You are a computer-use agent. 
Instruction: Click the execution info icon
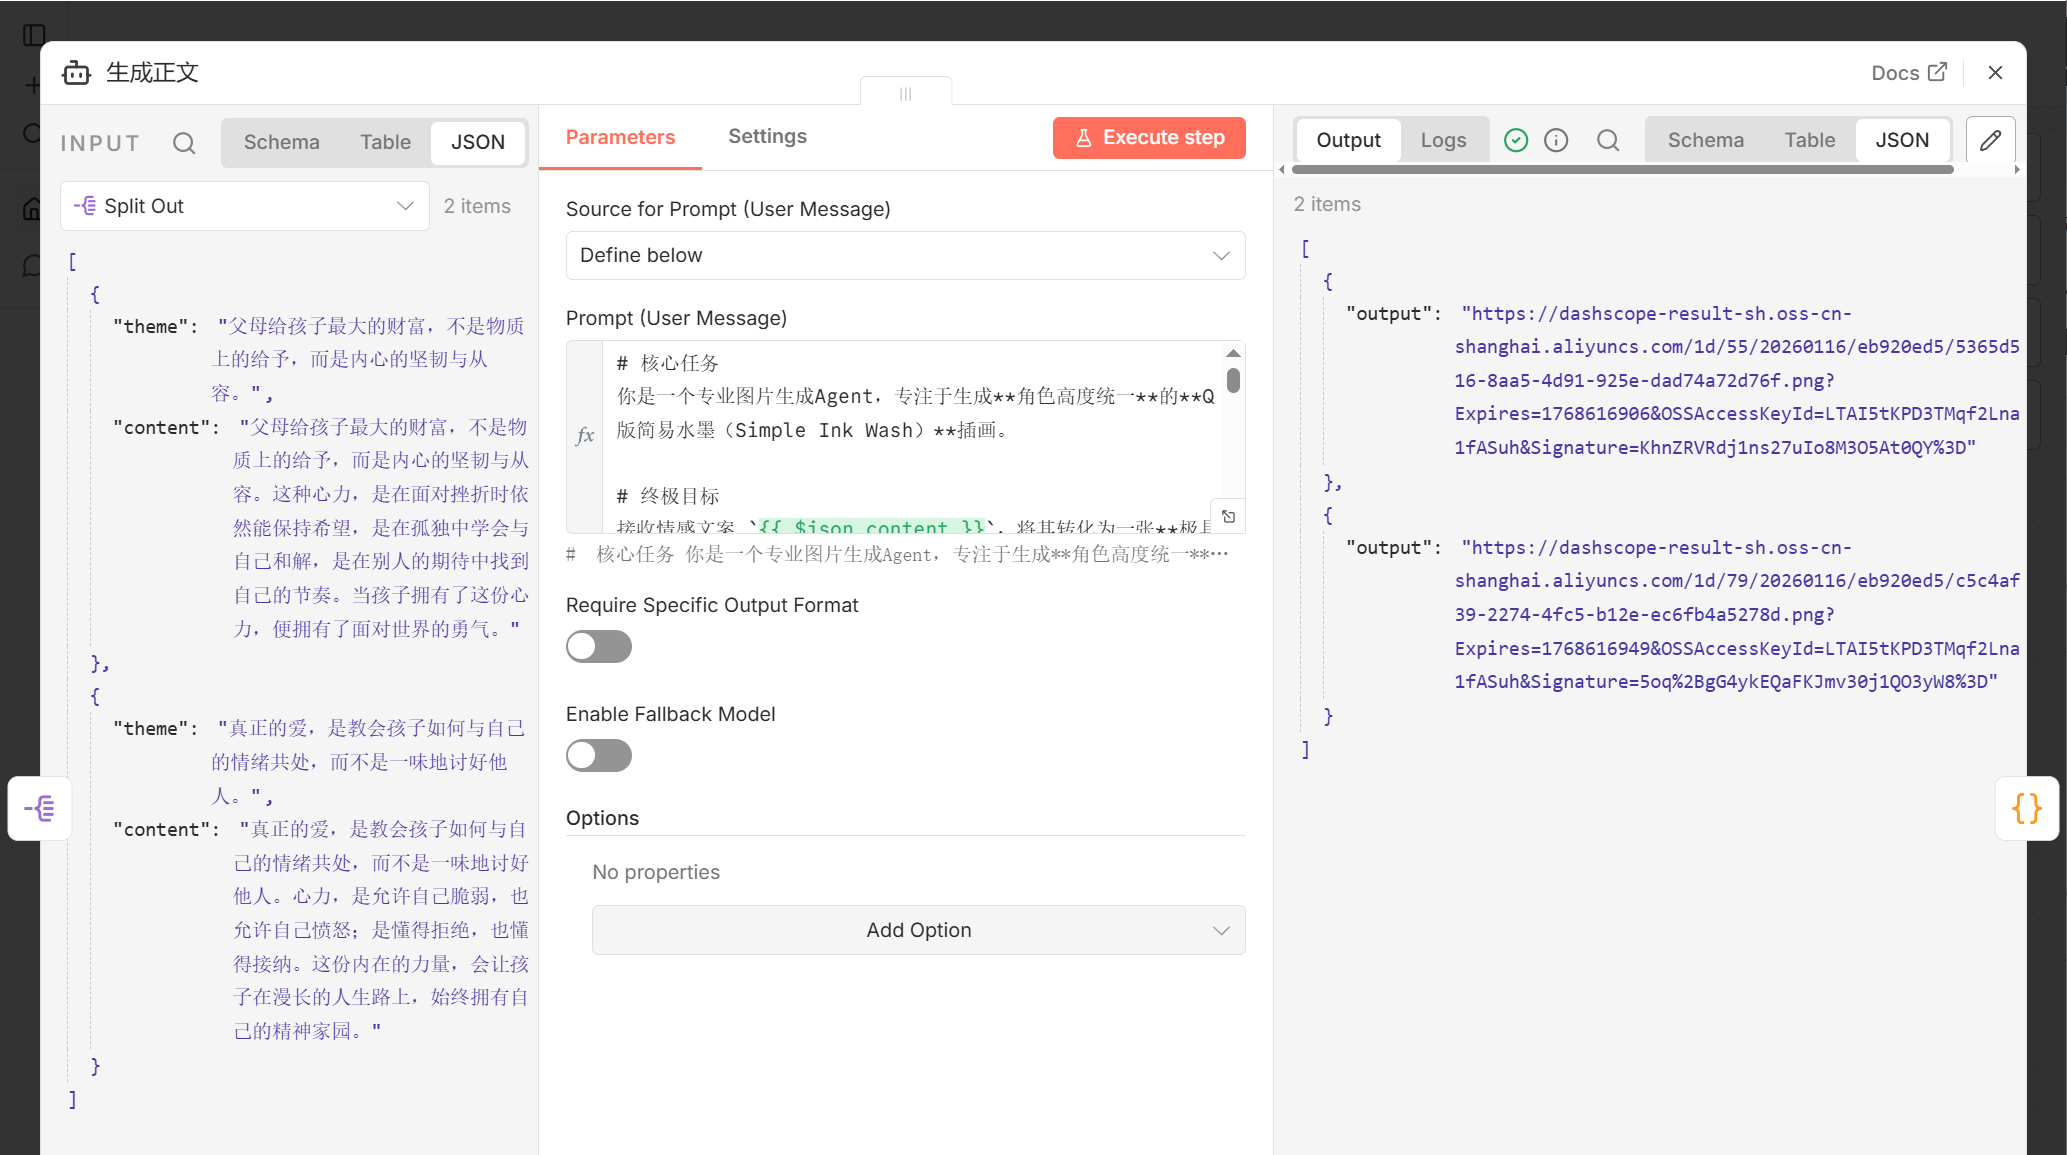[x=1556, y=140]
